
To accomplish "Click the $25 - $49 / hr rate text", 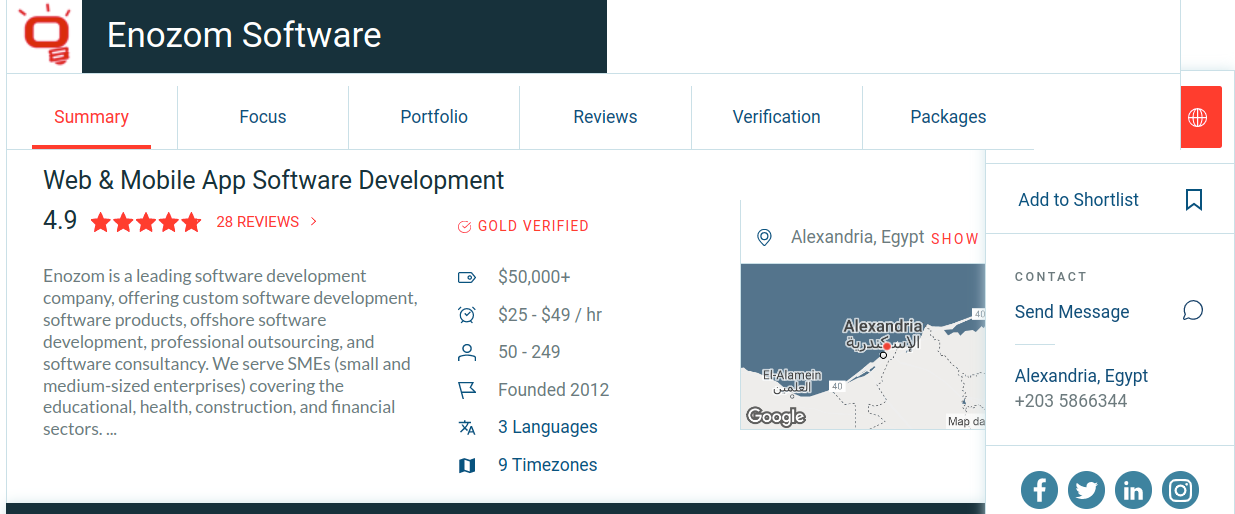I will [550, 315].
